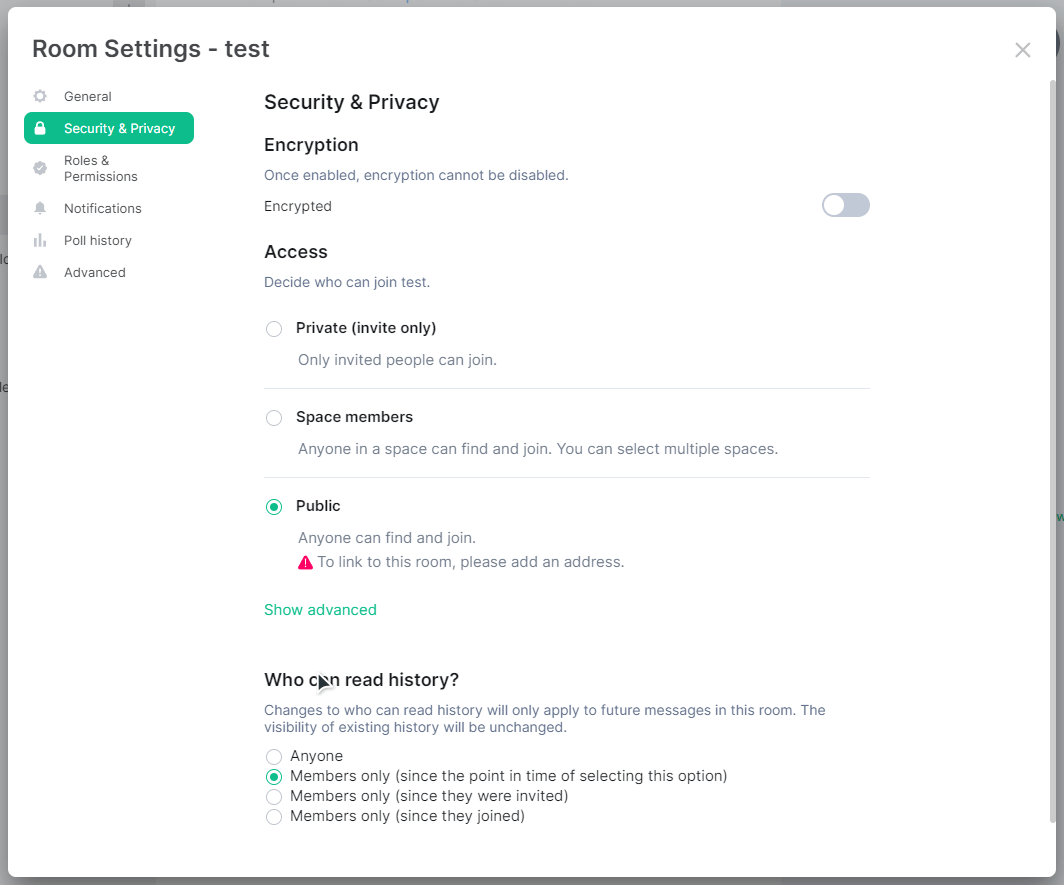The width and height of the screenshot is (1064, 885).
Task: Click the 'Access' section heading
Action: pos(296,252)
